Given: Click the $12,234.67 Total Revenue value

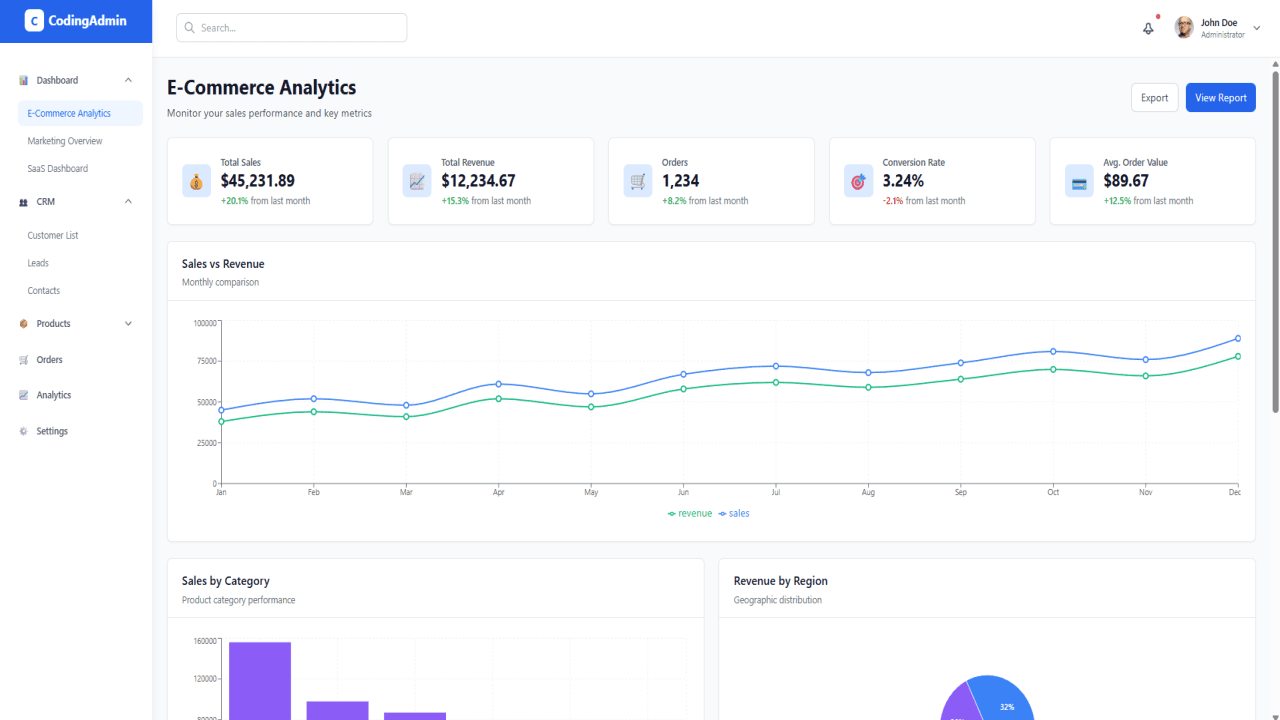Looking at the screenshot, I should click(x=479, y=181).
